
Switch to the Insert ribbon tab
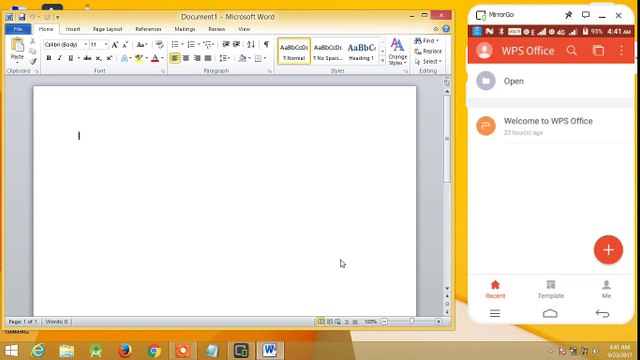73,29
